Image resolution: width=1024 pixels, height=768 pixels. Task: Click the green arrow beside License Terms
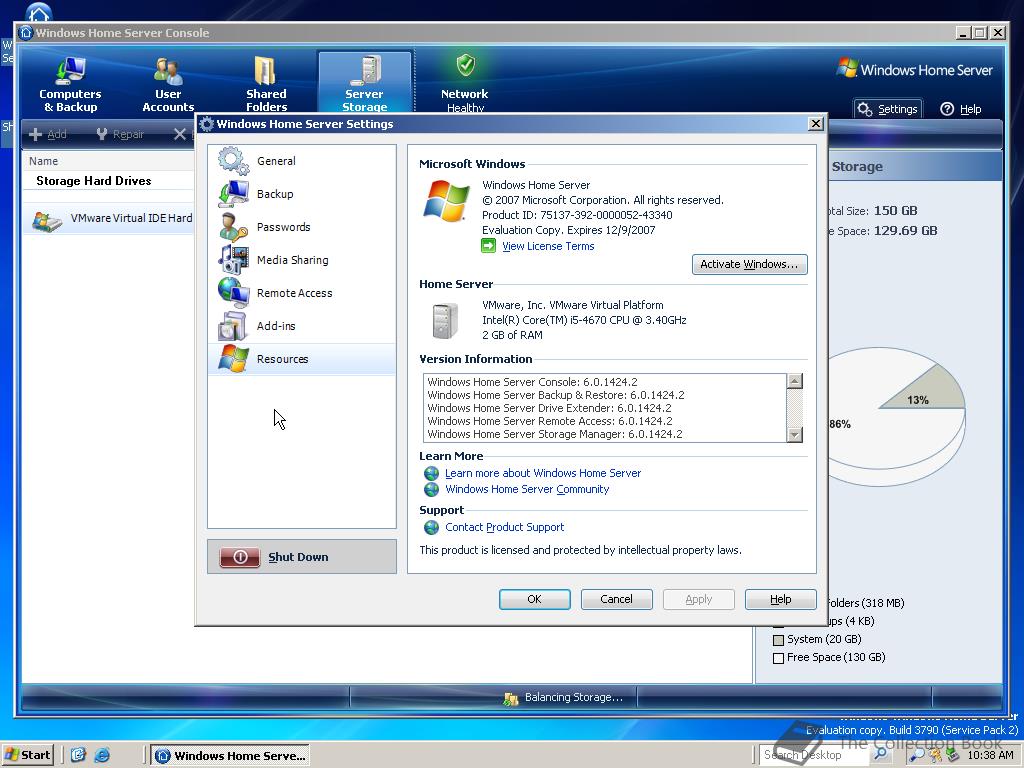click(488, 246)
